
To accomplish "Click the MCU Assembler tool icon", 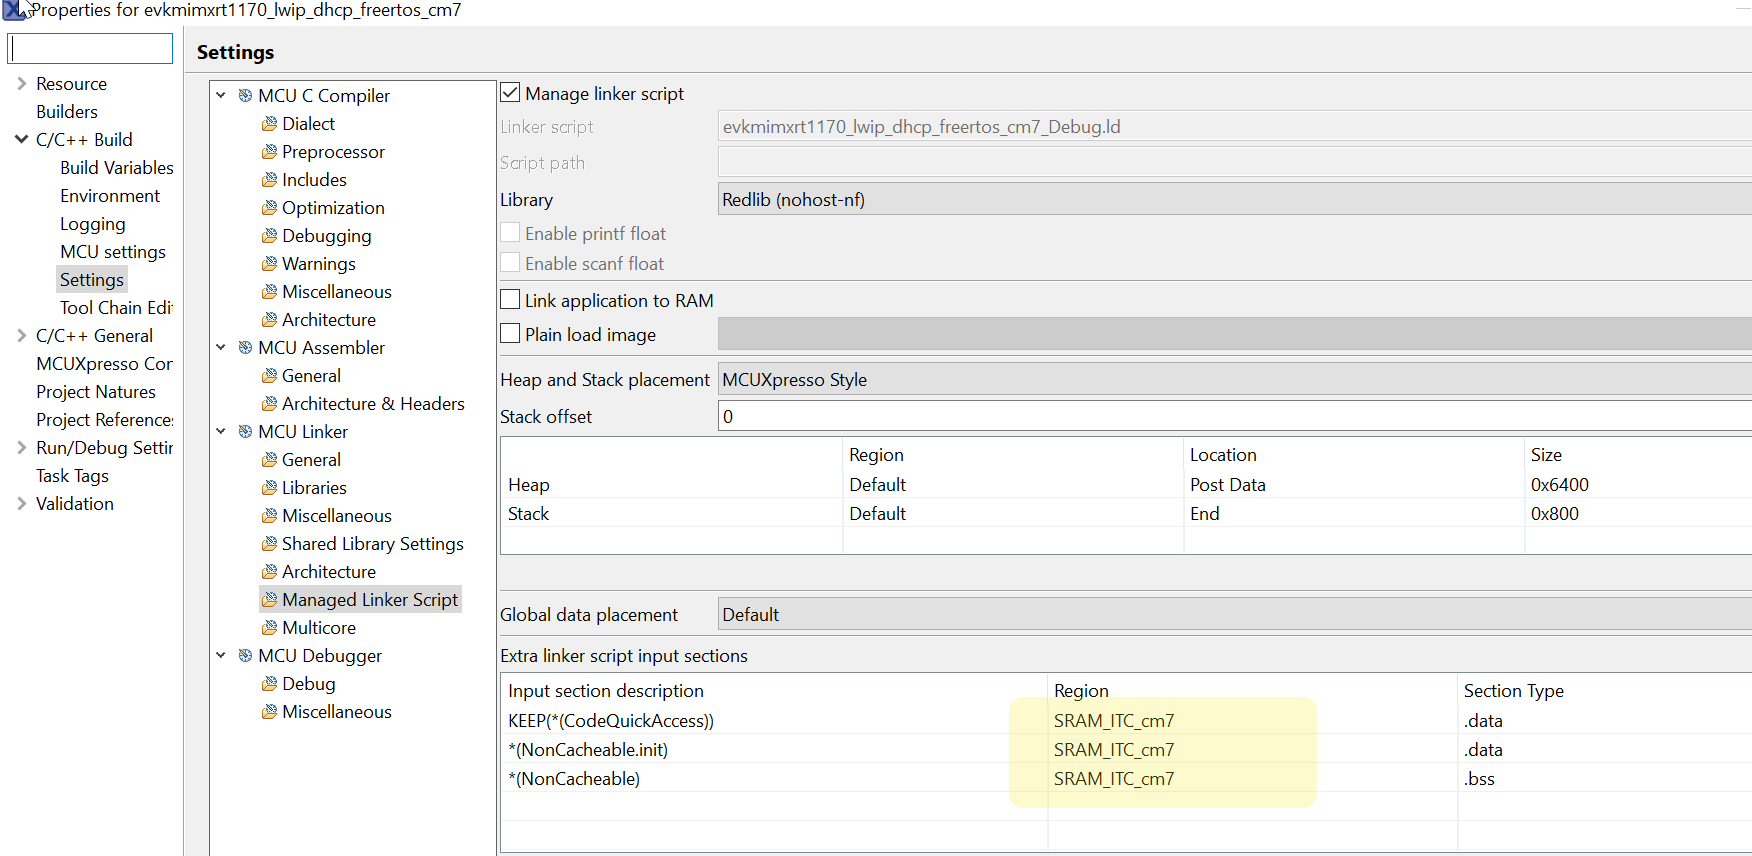I will point(245,348).
